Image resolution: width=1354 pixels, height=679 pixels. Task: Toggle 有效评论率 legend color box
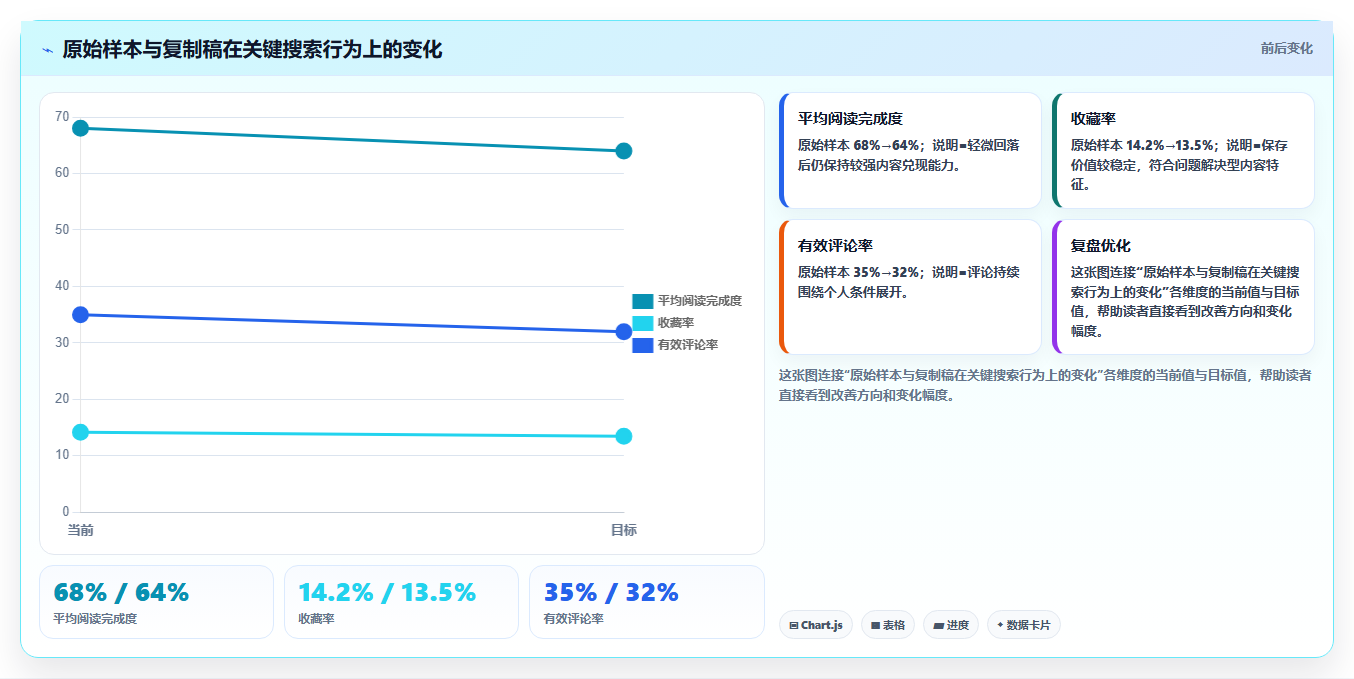[643, 345]
